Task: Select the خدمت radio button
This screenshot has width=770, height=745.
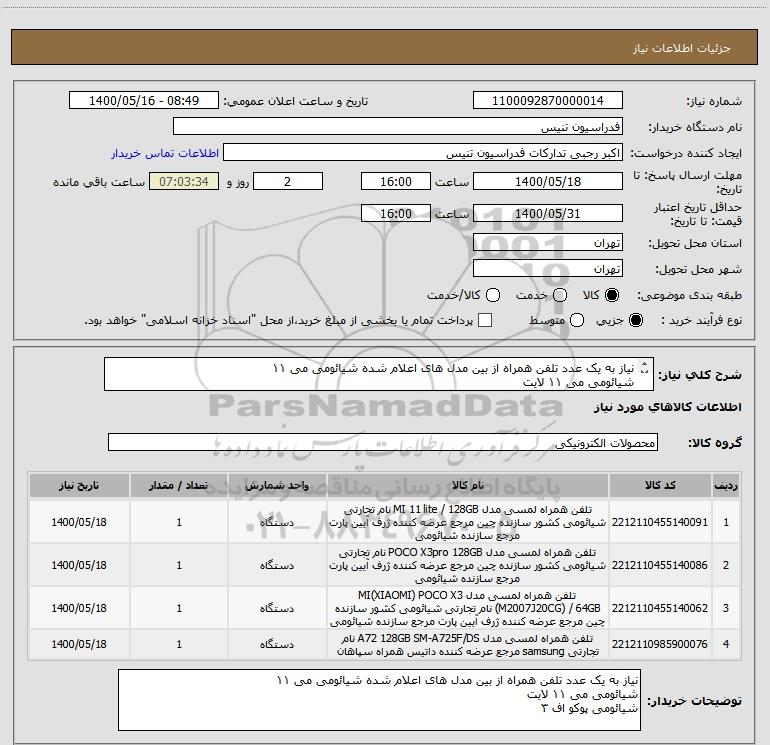Action: pos(560,295)
